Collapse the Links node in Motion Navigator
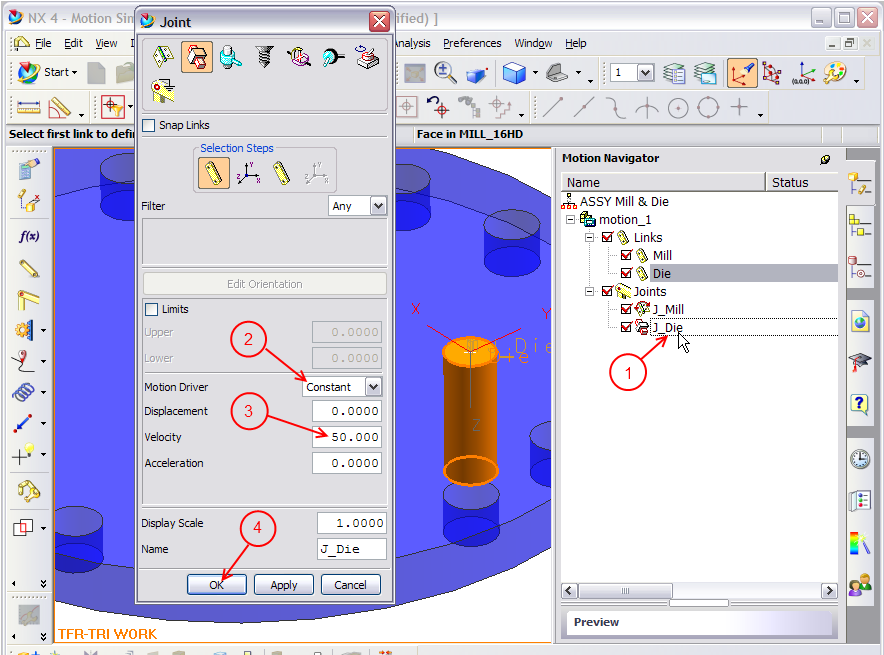Screen dimensions: 884x655 (590, 237)
